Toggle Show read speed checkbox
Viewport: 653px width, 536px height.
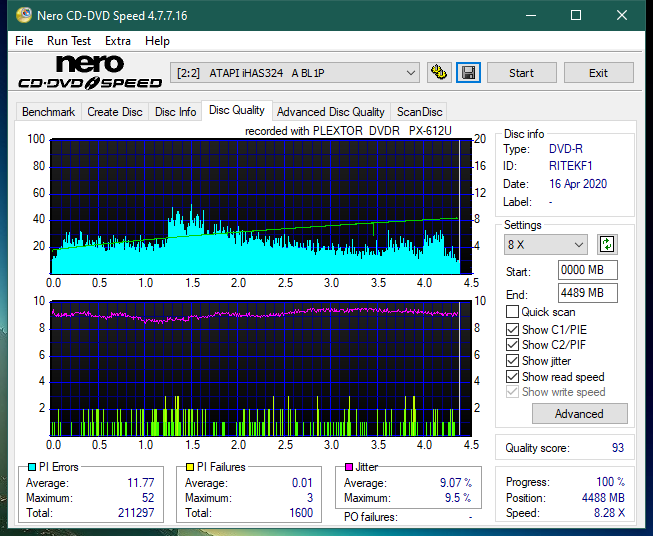pyautogui.click(x=512, y=376)
